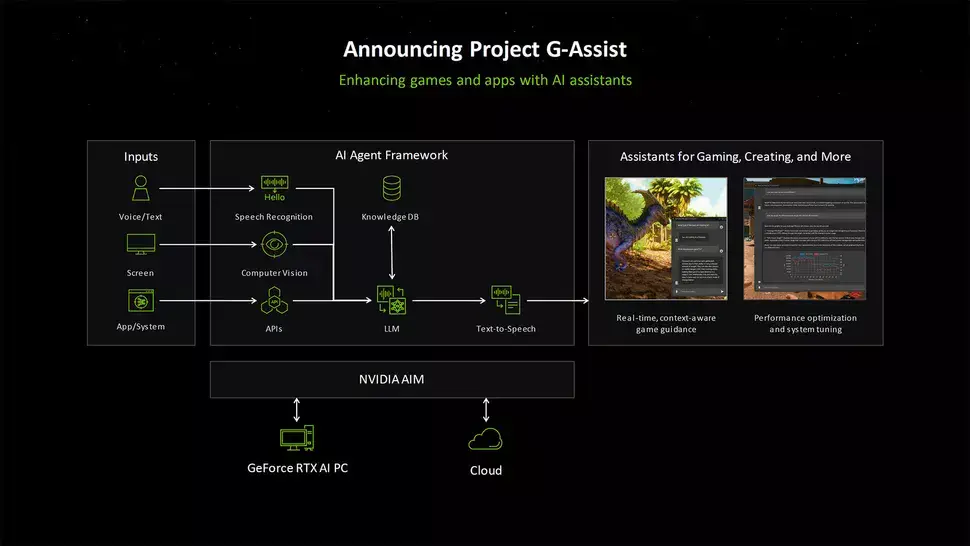Screen dimensions: 970x546
Task: Click the 'Computer Vision' label
Action: (274, 273)
